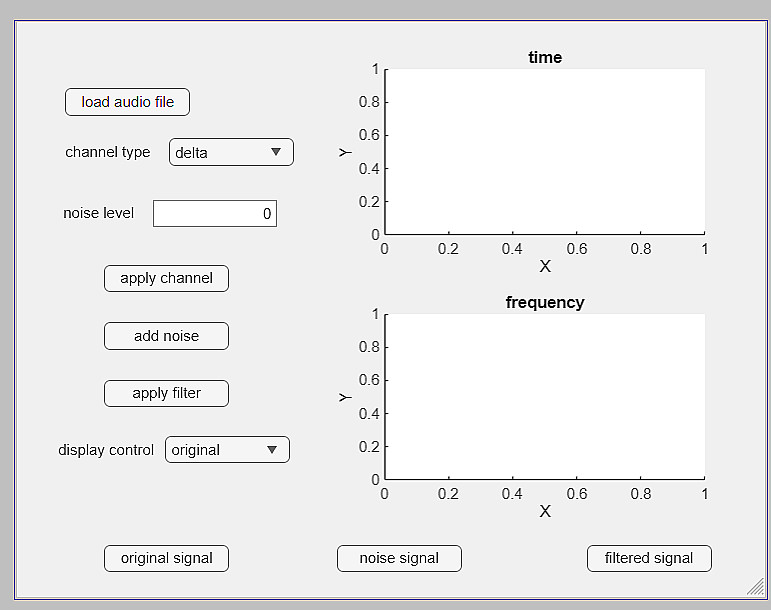Click the noise signal button
771x610 pixels.
[x=399, y=558]
